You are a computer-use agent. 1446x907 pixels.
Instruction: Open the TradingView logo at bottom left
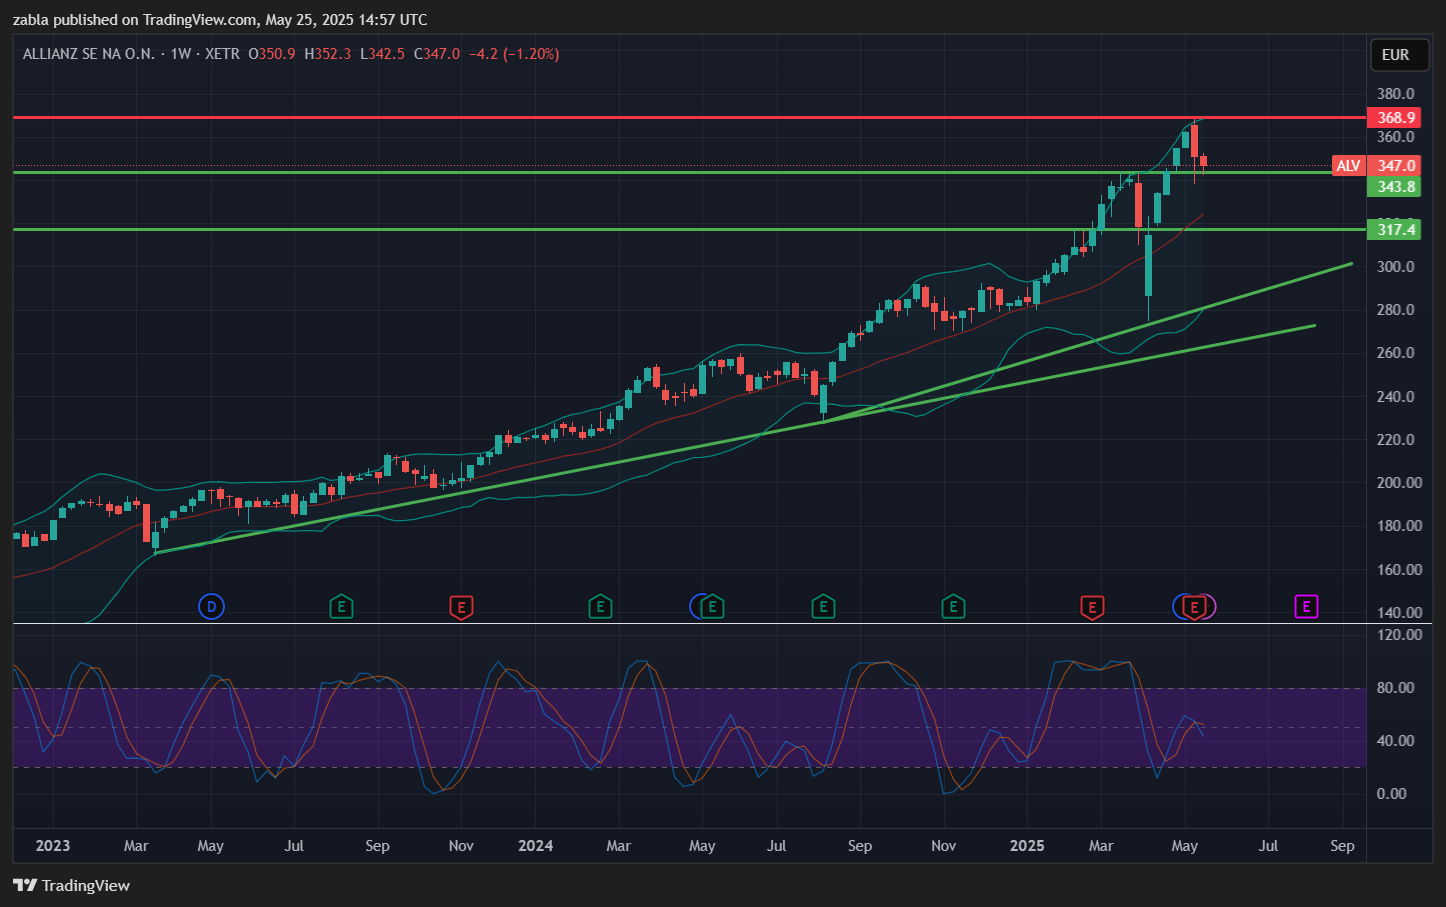pyautogui.click(x=71, y=885)
